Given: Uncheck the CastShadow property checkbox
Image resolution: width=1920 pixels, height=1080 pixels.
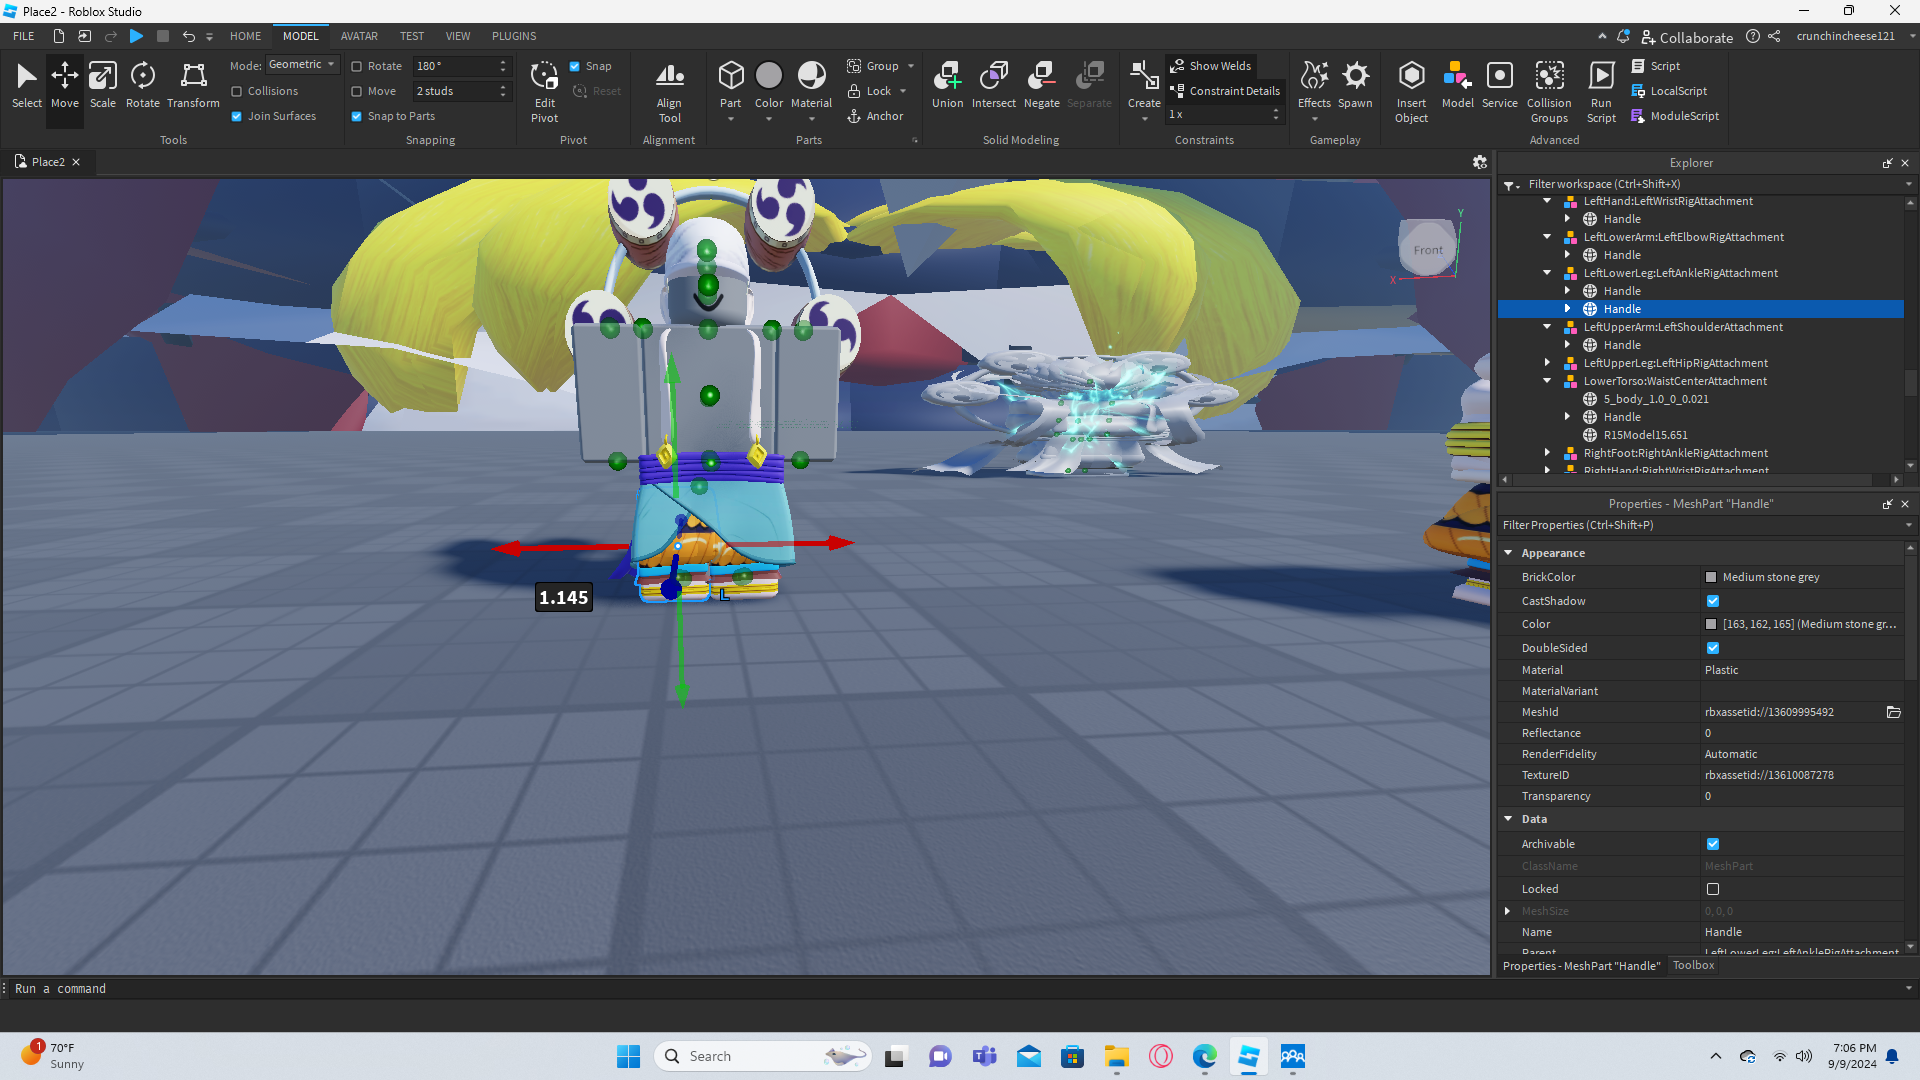Looking at the screenshot, I should [1713, 601].
